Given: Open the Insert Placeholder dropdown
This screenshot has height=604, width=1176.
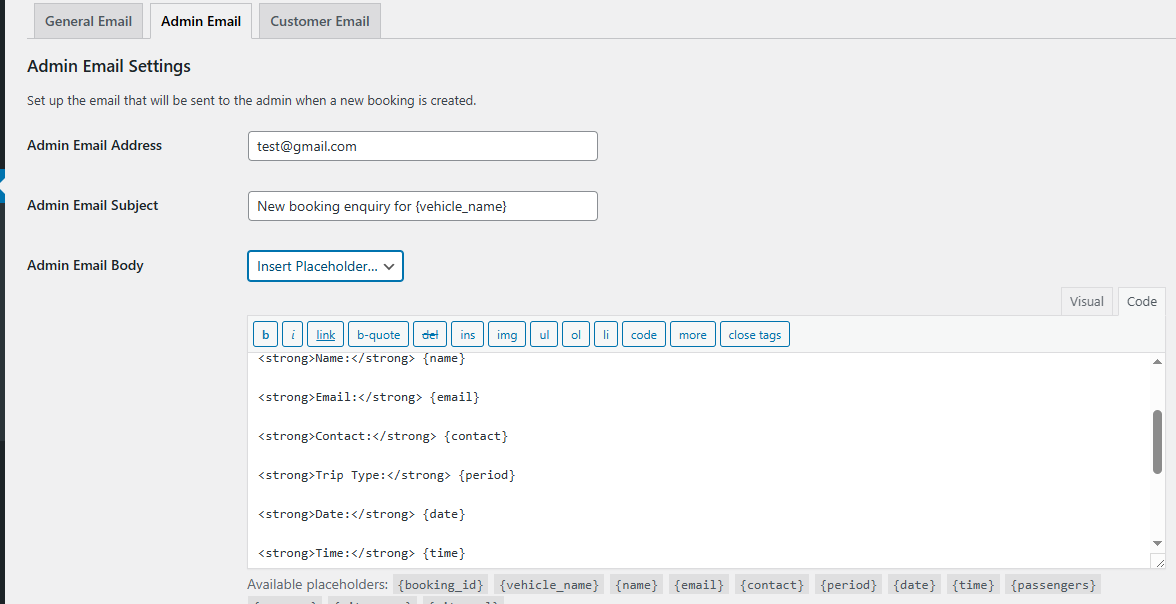Looking at the screenshot, I should (x=325, y=266).
